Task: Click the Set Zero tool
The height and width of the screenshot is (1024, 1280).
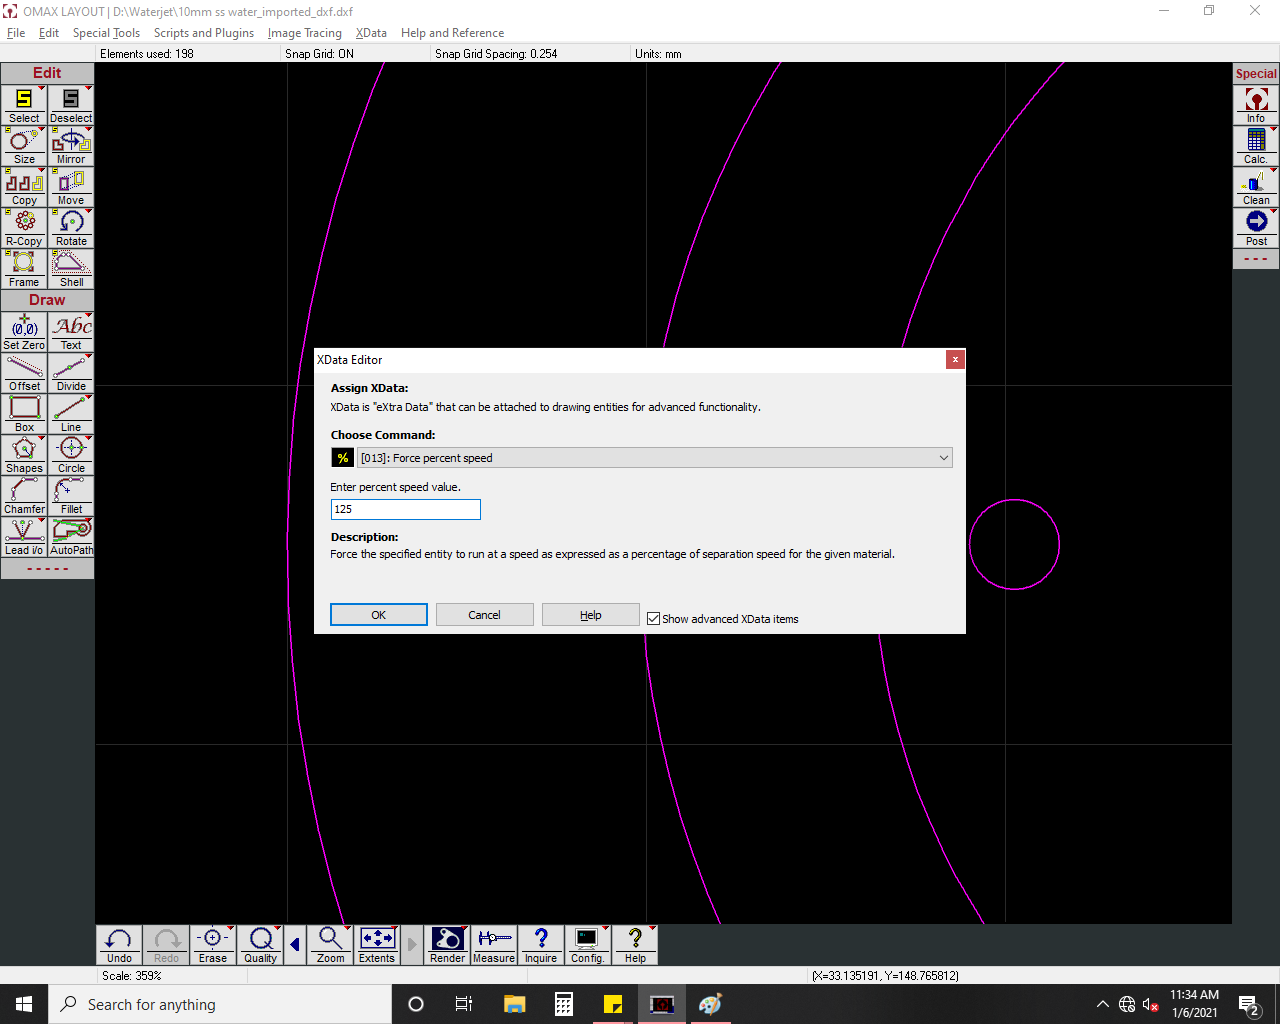Action: [24, 332]
